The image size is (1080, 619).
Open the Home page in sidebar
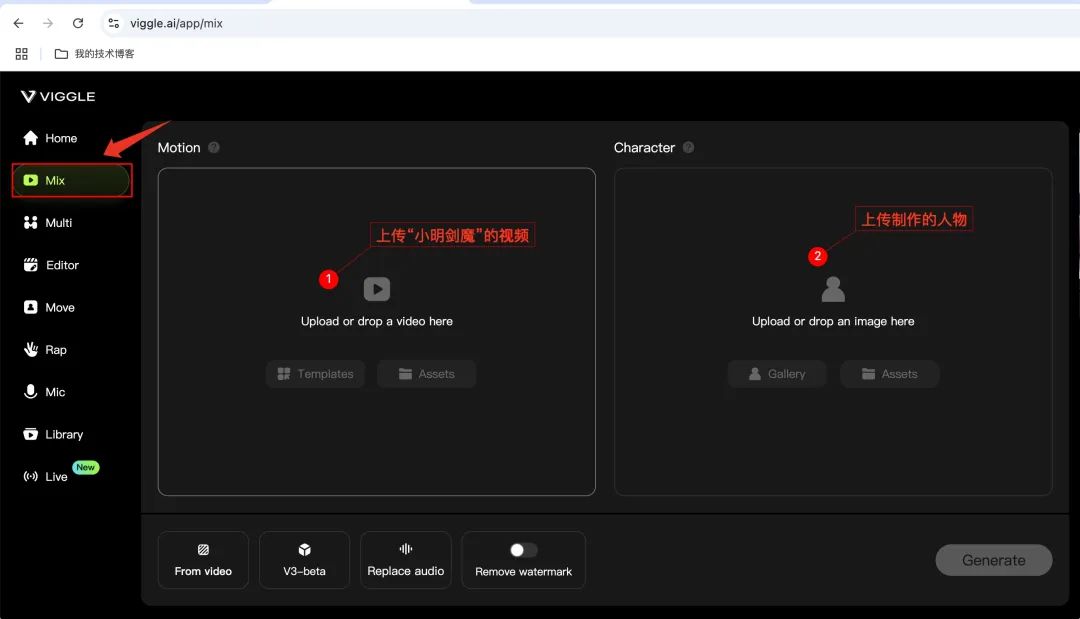[x=50, y=138]
